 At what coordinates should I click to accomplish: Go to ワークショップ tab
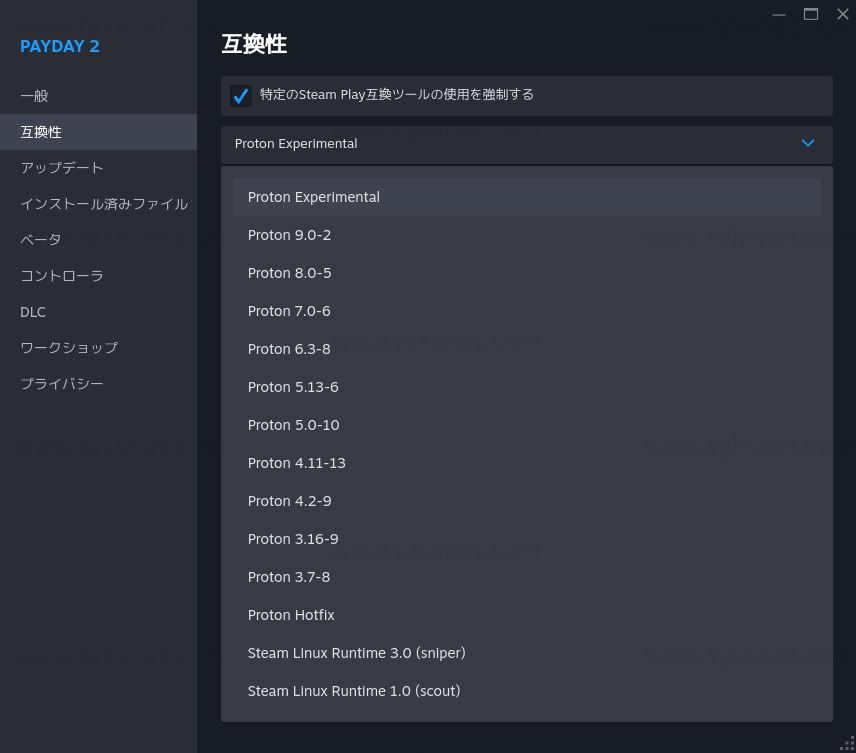(x=98, y=348)
